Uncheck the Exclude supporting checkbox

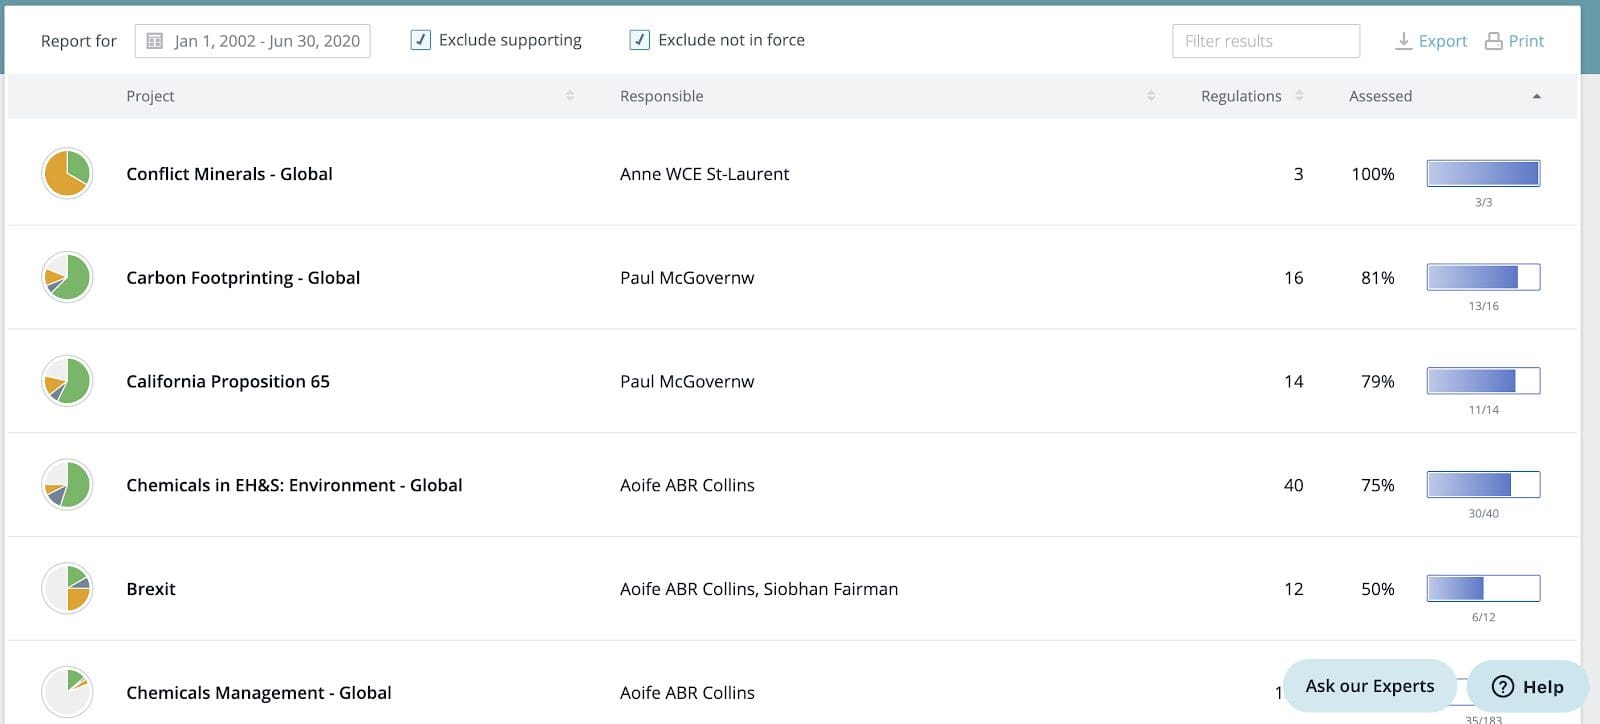coord(421,40)
